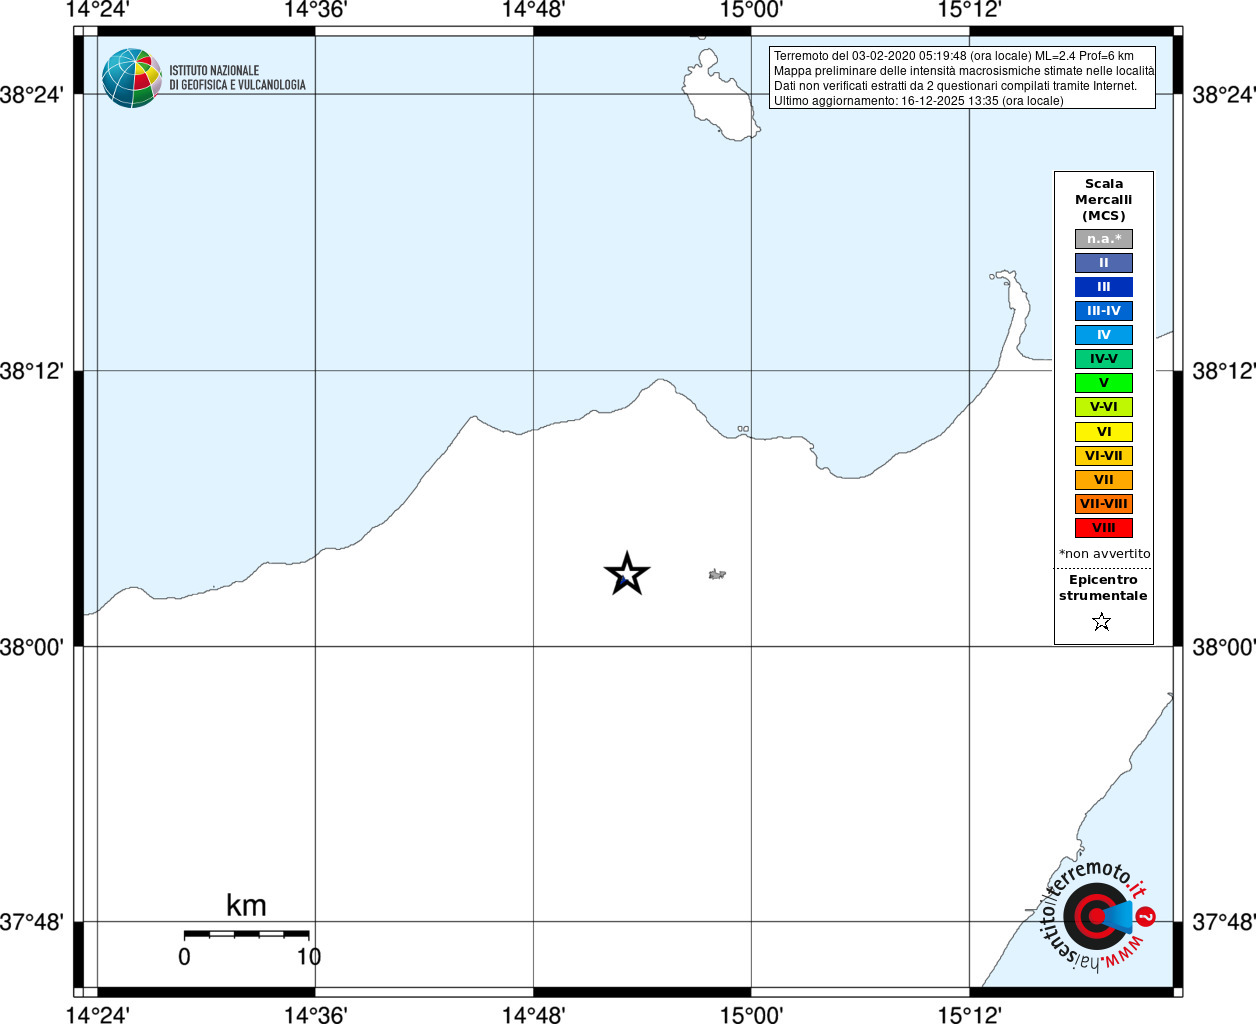
Task: Click the 'Ultimo aggiornamento' info line
Action: coord(918,101)
